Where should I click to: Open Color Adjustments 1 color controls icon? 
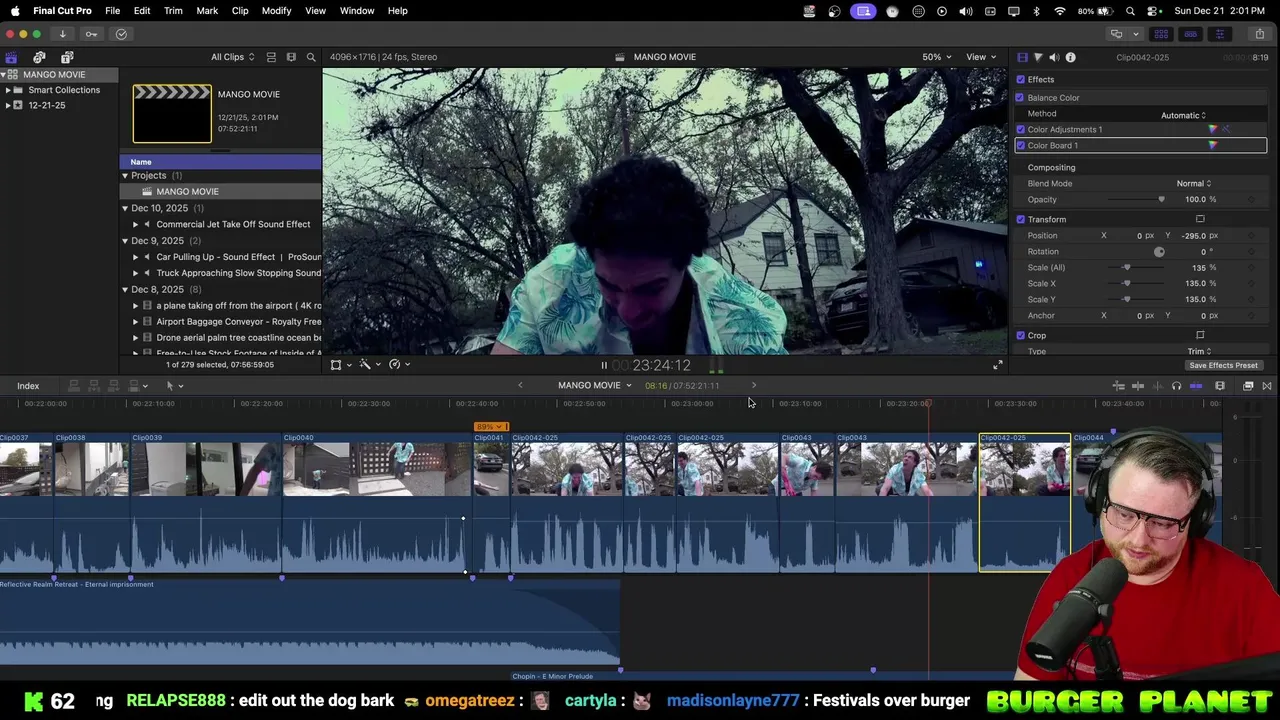(x=1213, y=129)
